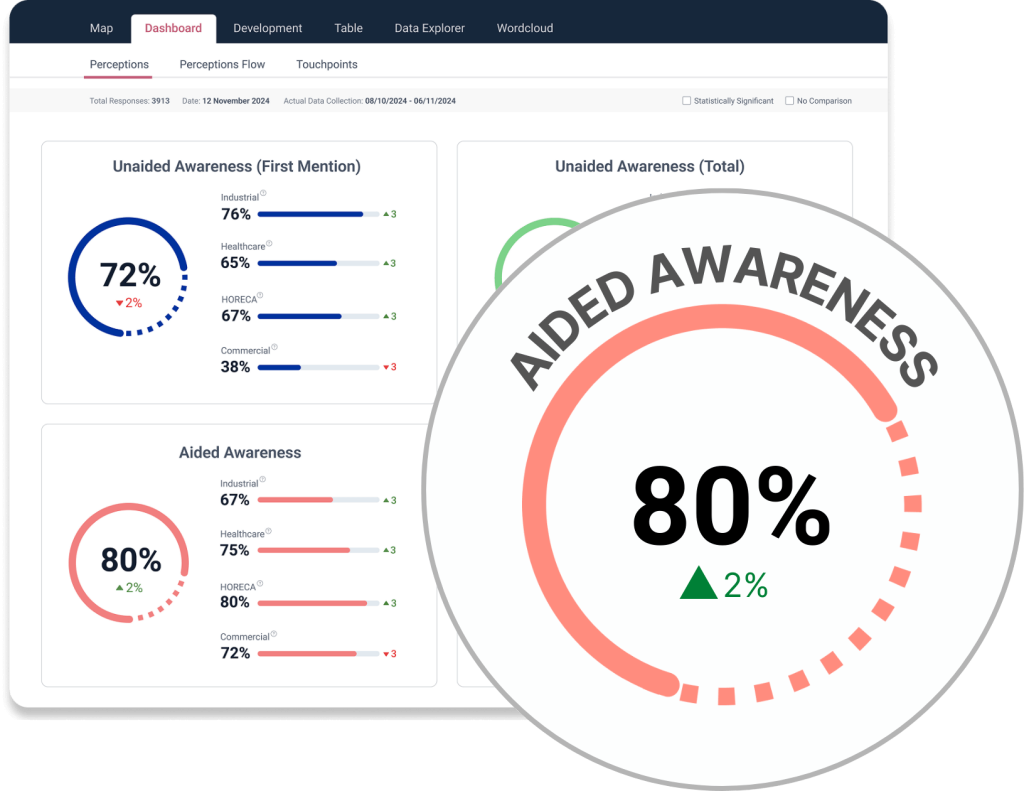Select the Table tab
The height and width of the screenshot is (791, 1024).
tap(348, 28)
